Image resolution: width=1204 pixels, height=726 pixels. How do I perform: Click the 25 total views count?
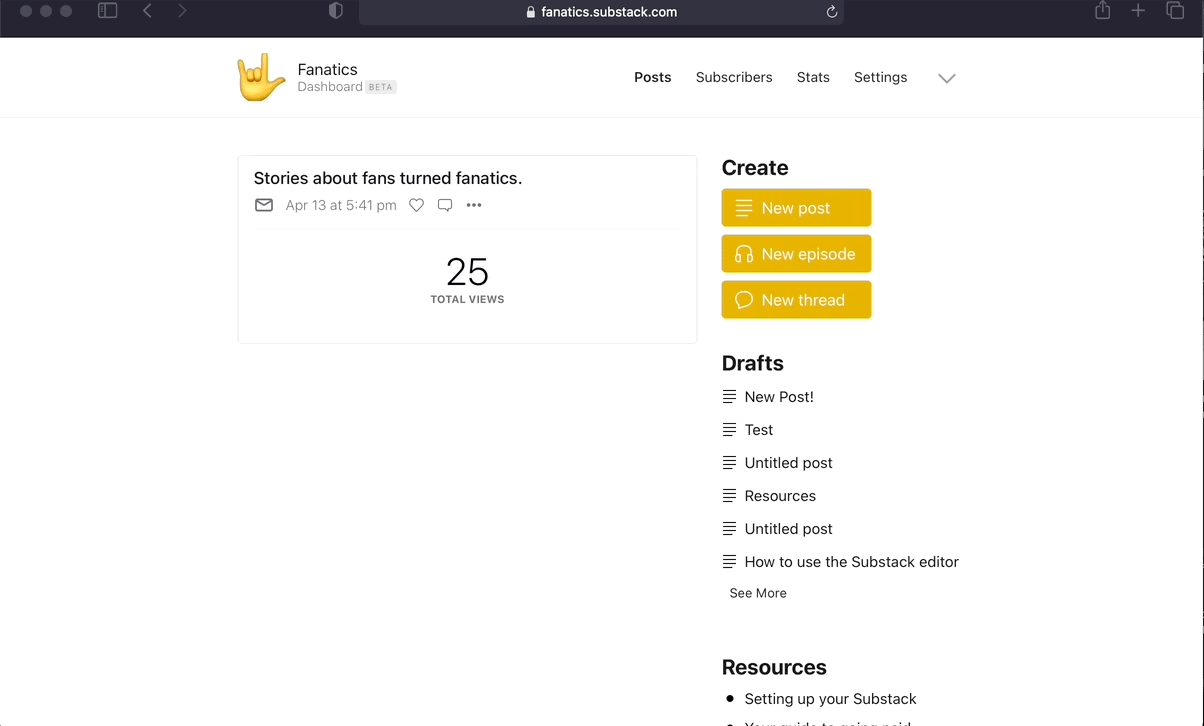pos(467,272)
